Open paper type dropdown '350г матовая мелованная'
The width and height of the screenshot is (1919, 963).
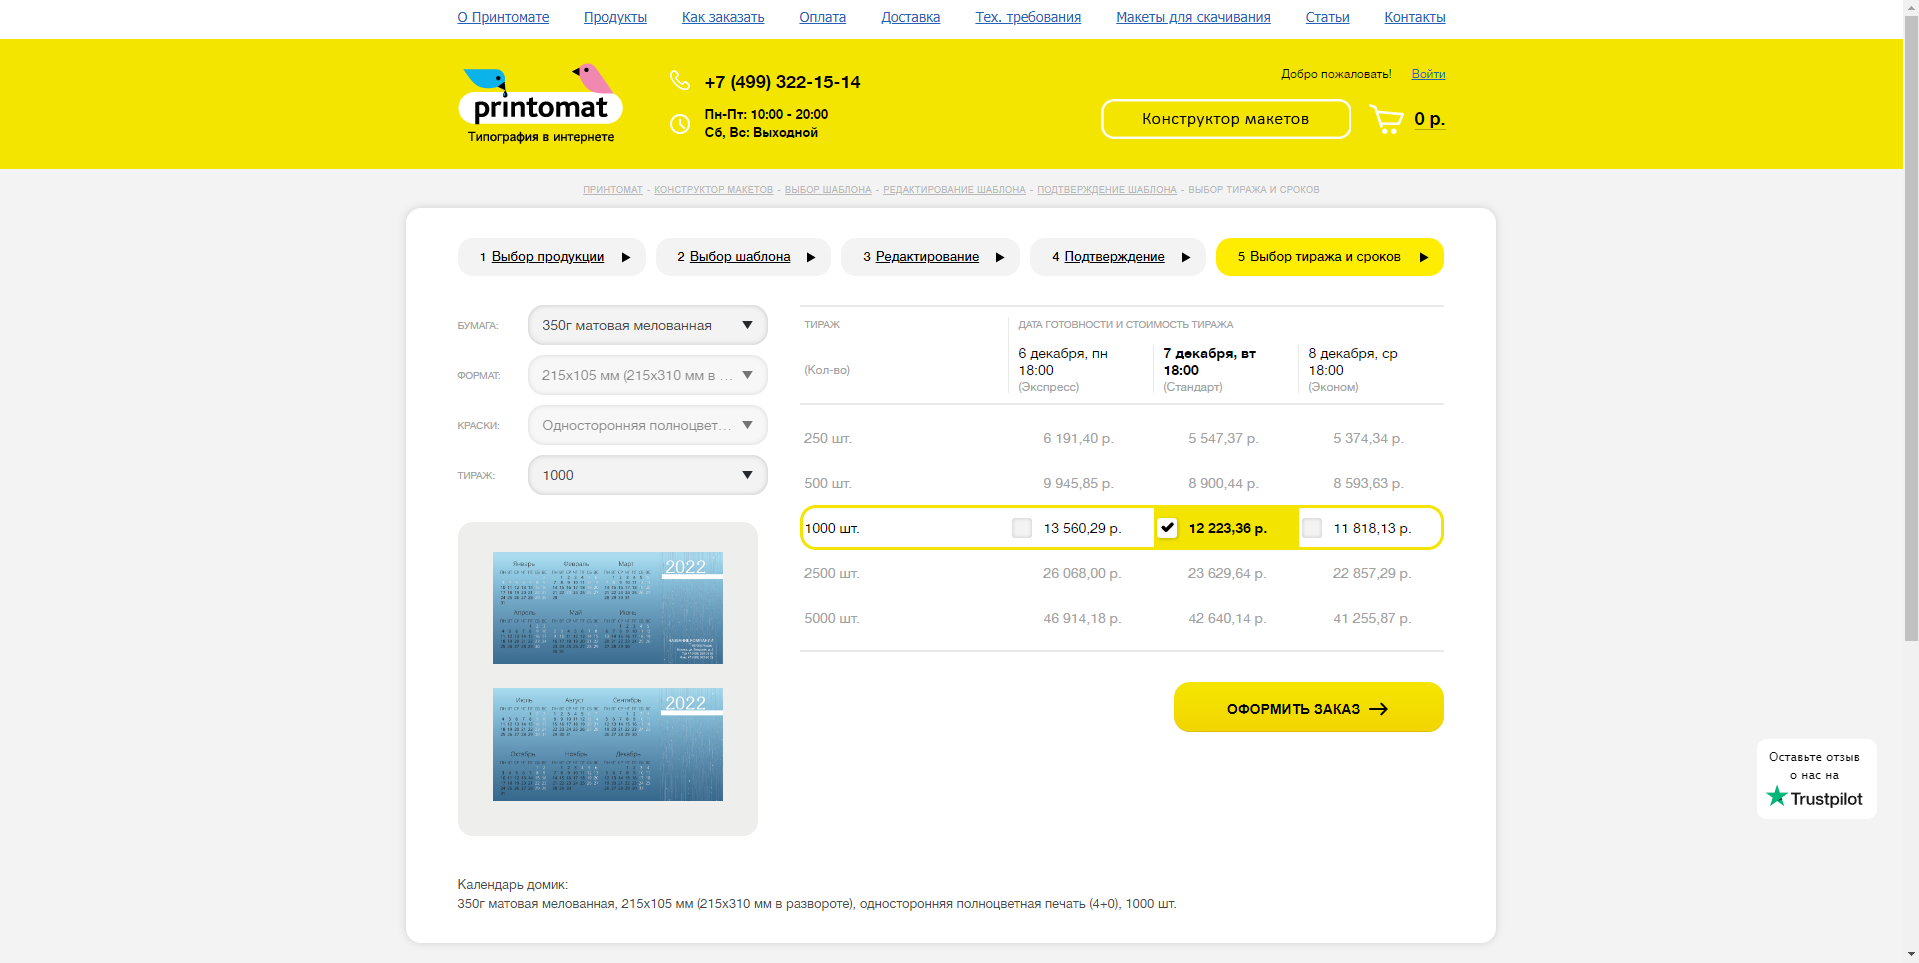pos(647,325)
